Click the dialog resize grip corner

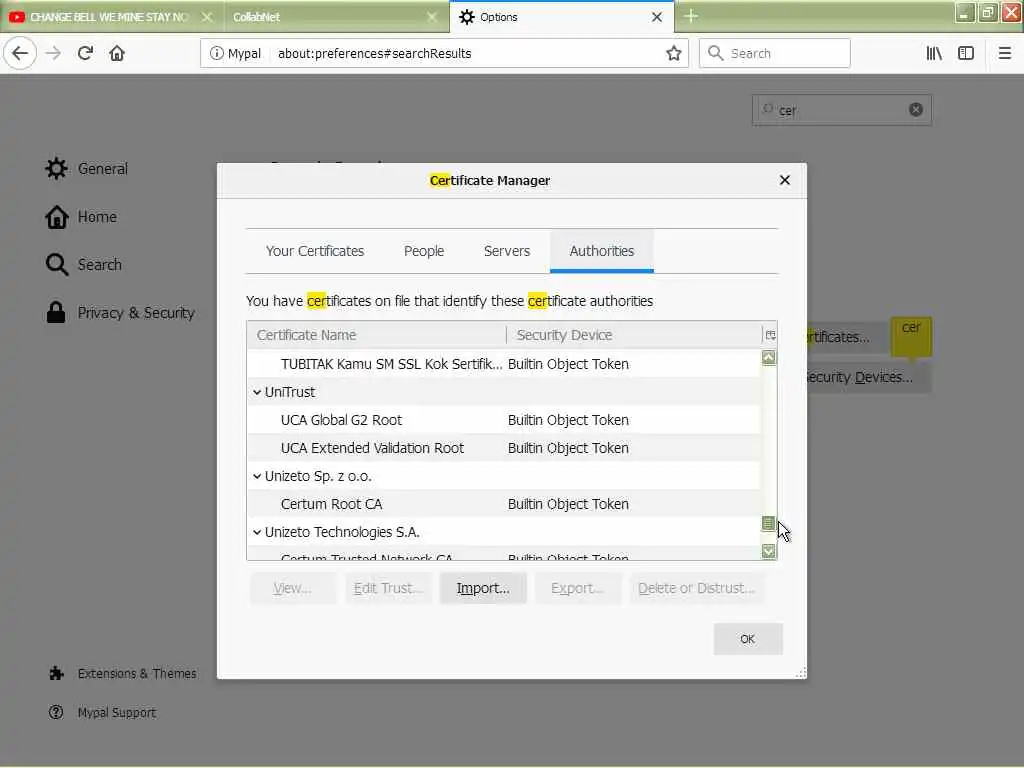click(801, 673)
